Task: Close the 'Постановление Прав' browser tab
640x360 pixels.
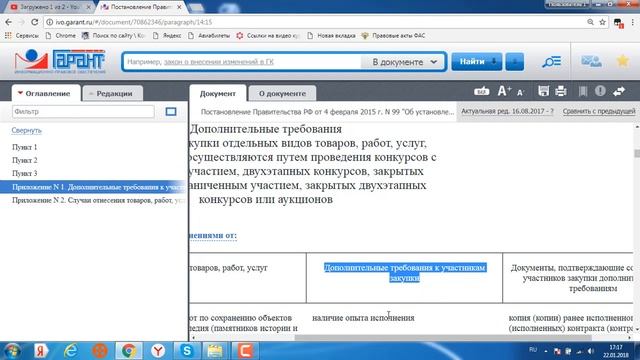Action: click(x=179, y=7)
